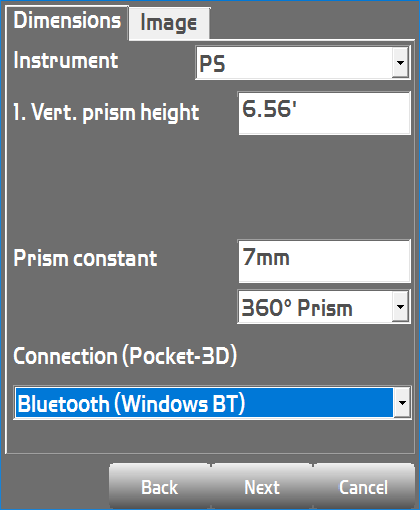This screenshot has width=420, height=510.
Task: Select the highlighted Bluetooth (Windows BT) entry
Action: (204, 403)
